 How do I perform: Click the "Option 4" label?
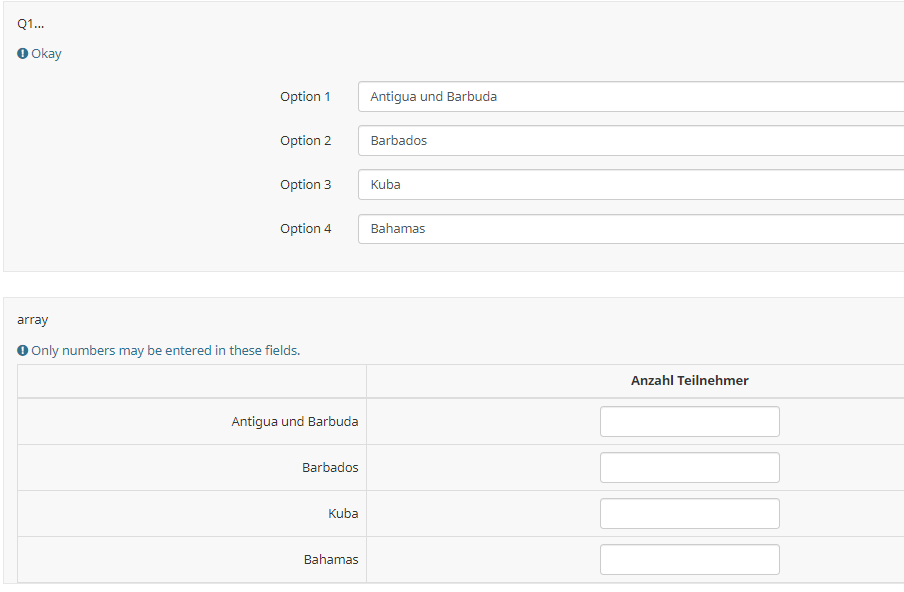(305, 229)
